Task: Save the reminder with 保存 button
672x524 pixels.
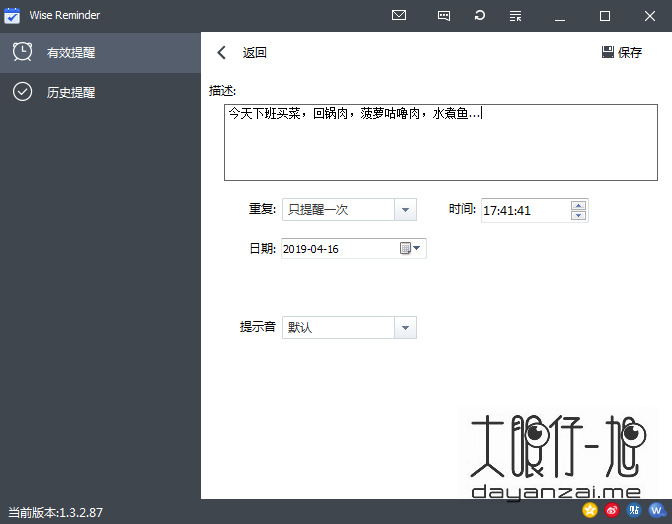Action: pos(621,52)
